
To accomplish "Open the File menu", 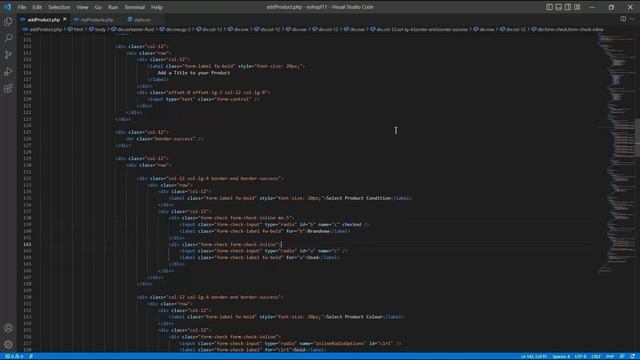I will pyautogui.click(x=22, y=7).
